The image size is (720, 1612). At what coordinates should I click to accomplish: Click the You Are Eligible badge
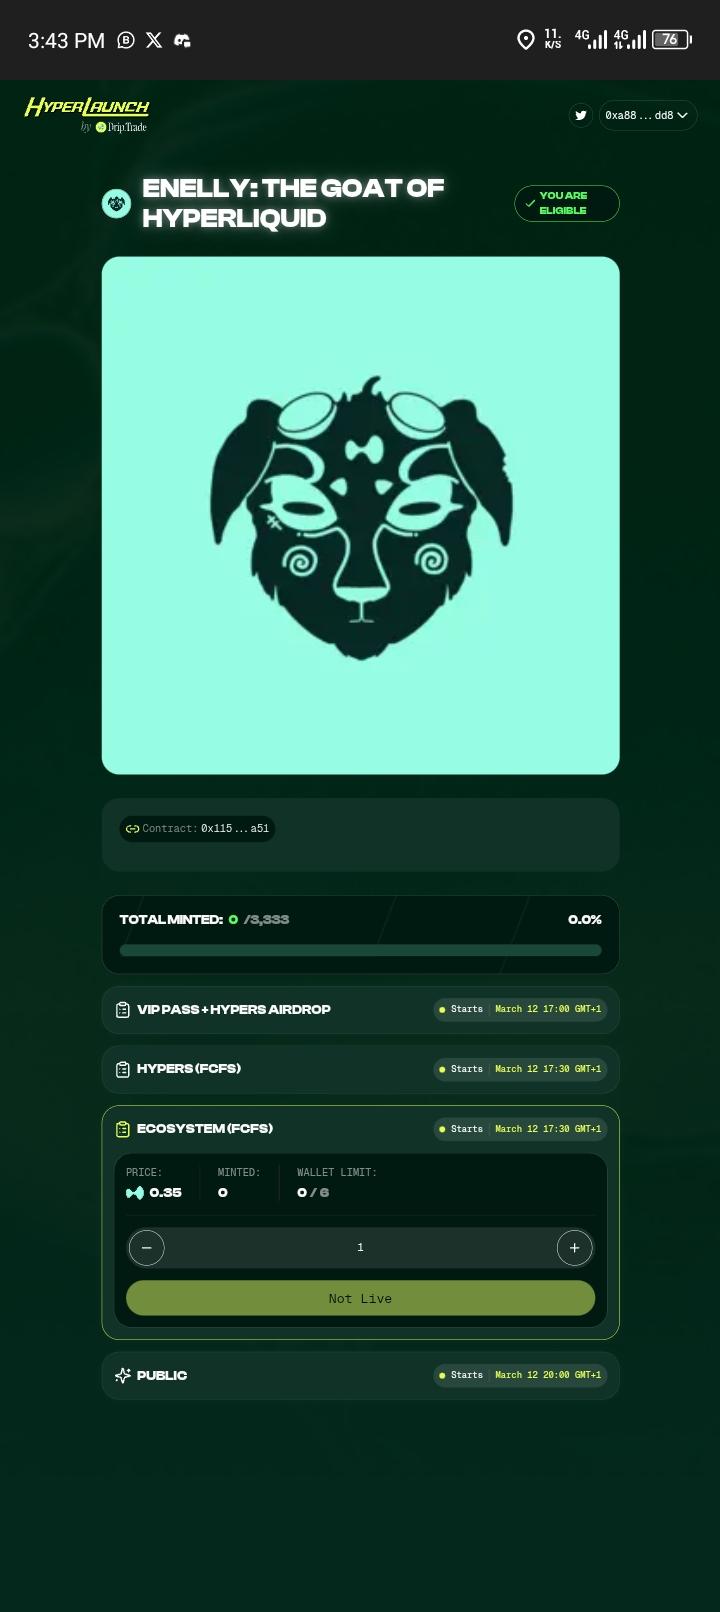tap(567, 203)
